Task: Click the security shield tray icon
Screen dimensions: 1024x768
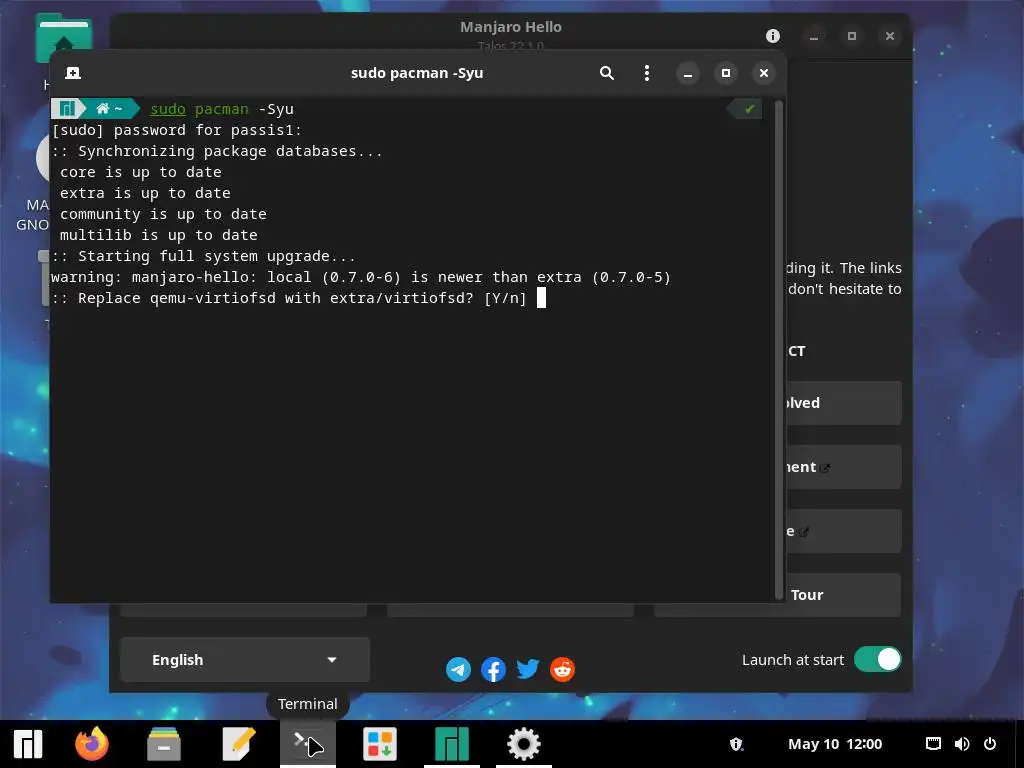Action: click(x=737, y=744)
